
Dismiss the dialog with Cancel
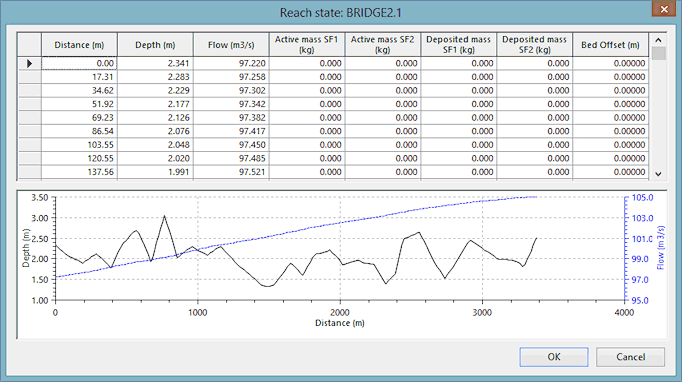[630, 357]
